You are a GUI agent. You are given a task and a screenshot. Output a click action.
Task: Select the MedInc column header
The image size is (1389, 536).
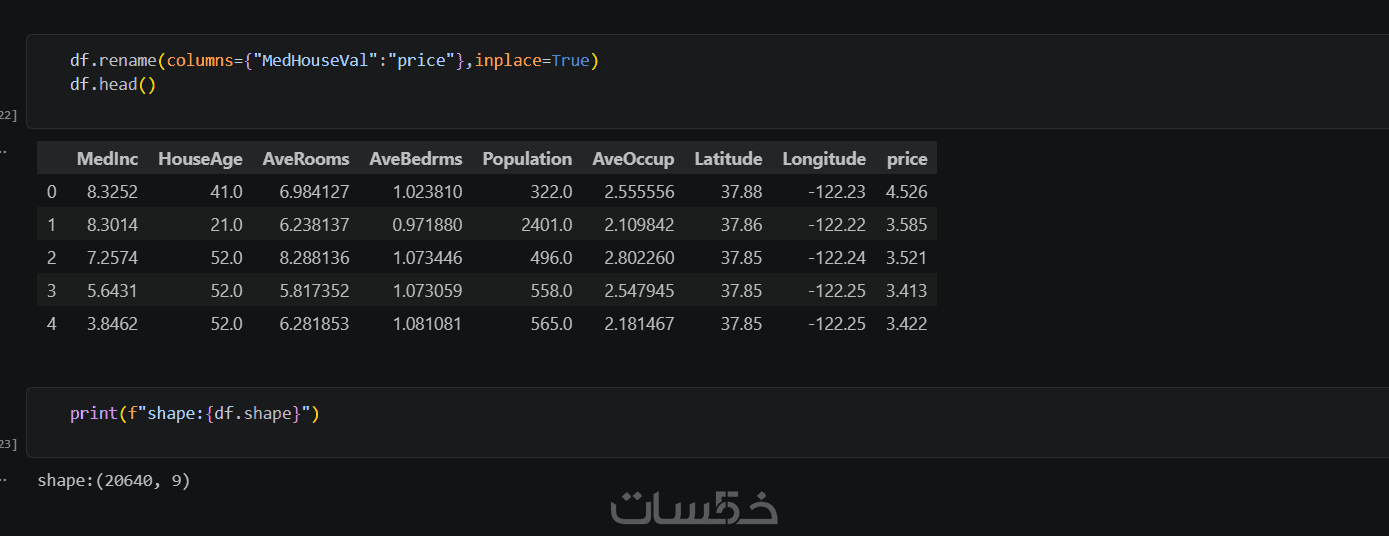107,159
